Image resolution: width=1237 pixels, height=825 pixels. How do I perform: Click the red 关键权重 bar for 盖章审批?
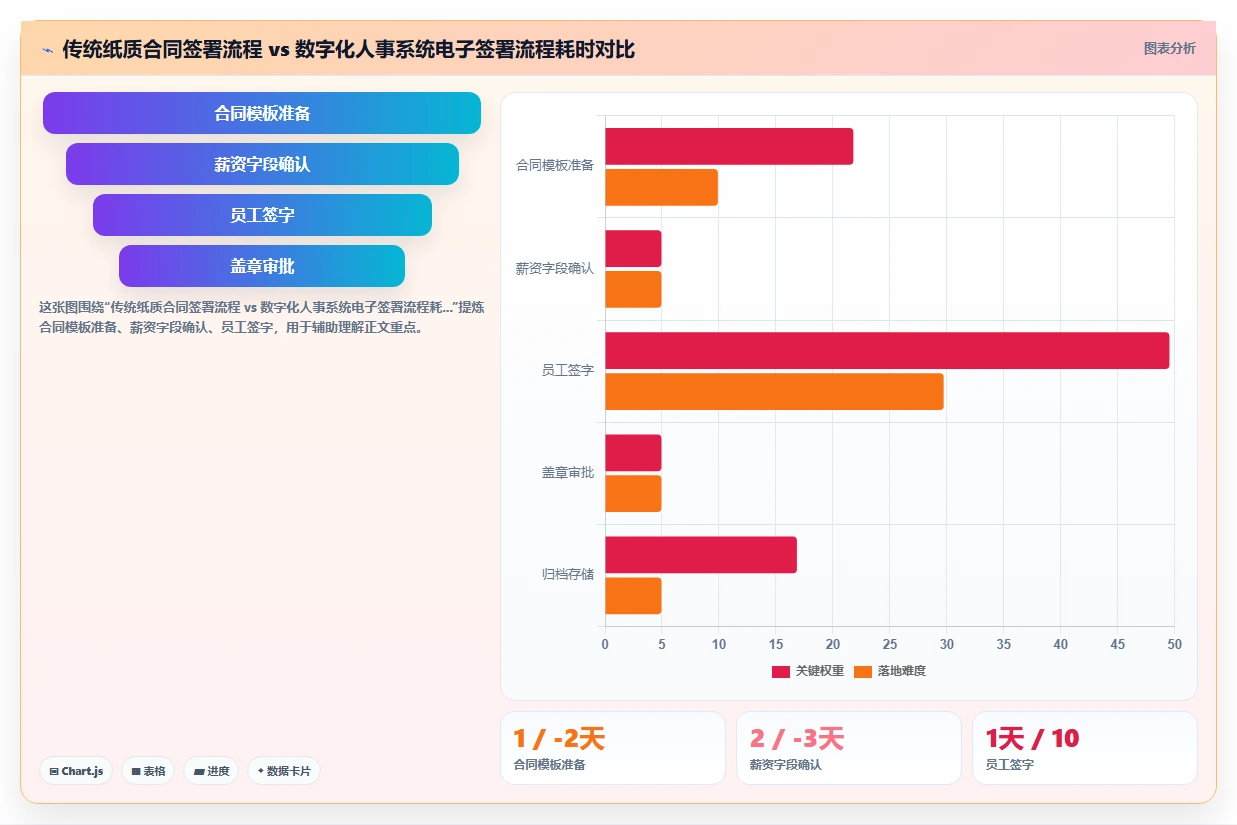point(633,452)
